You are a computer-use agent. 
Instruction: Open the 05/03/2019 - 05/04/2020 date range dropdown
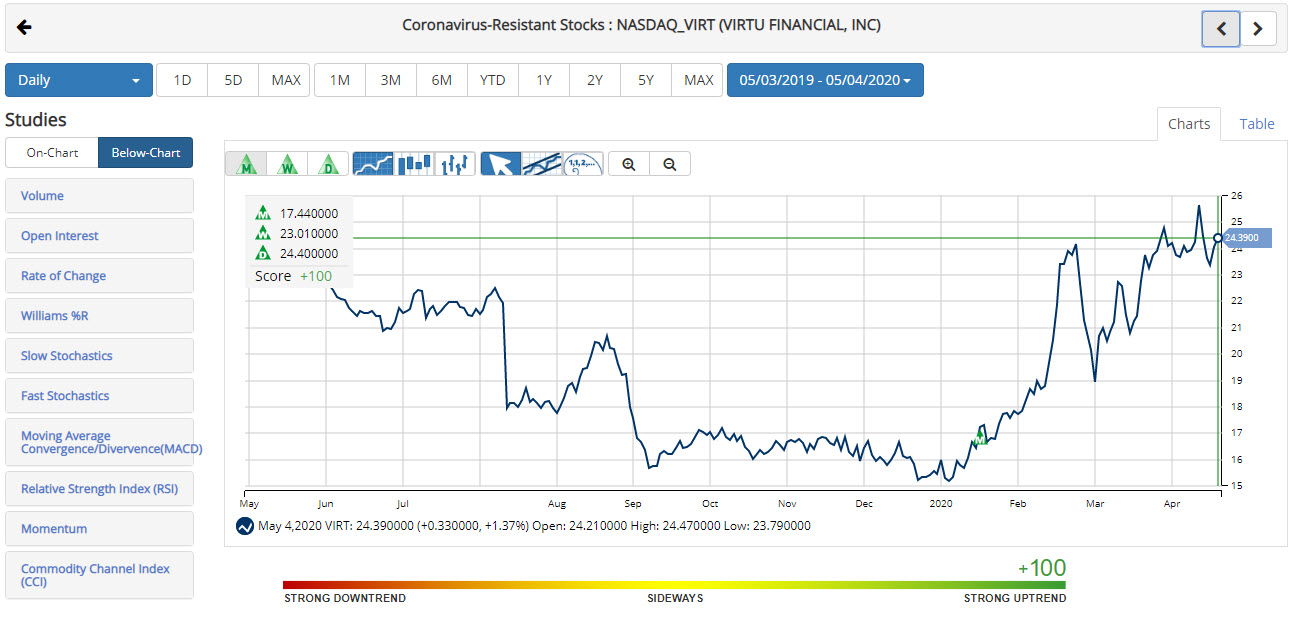click(825, 80)
